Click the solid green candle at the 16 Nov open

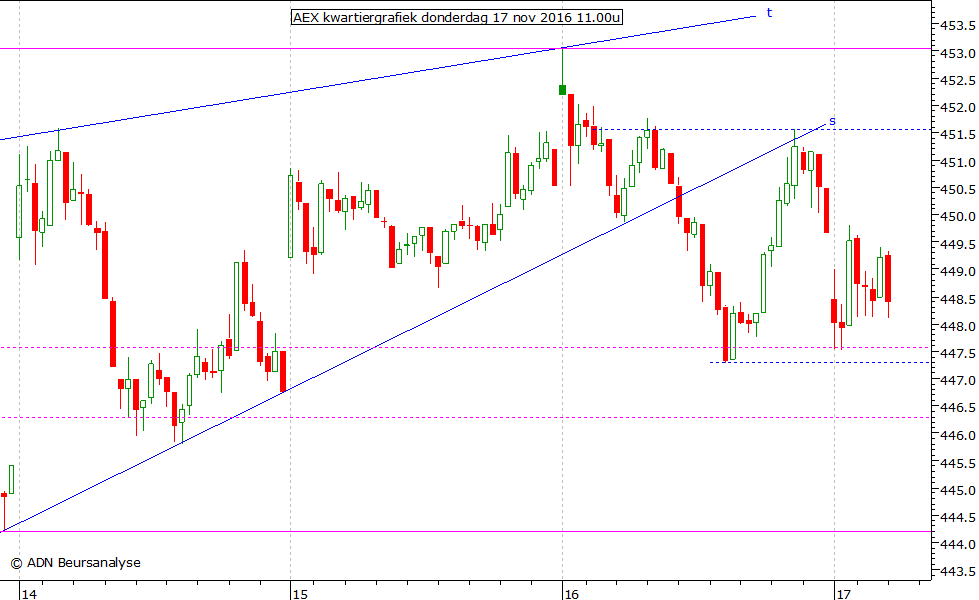[563, 90]
